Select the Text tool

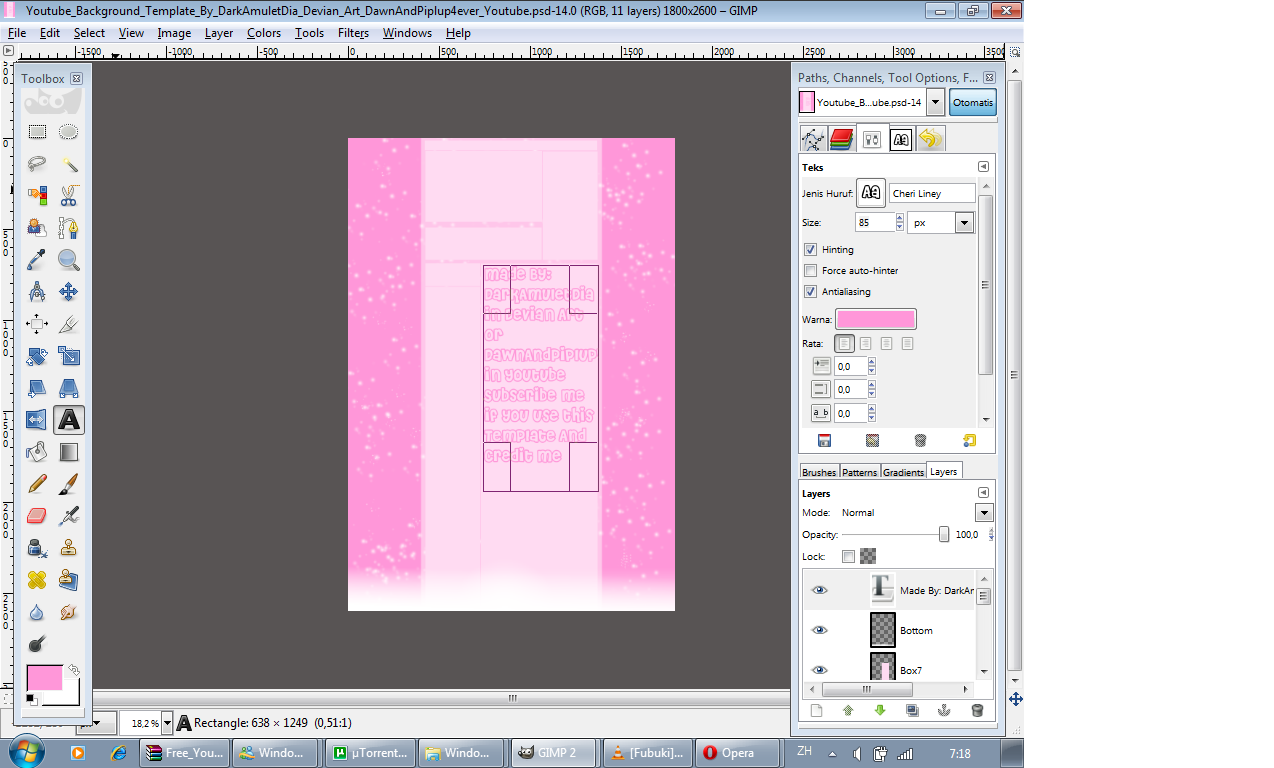pyautogui.click(x=69, y=420)
